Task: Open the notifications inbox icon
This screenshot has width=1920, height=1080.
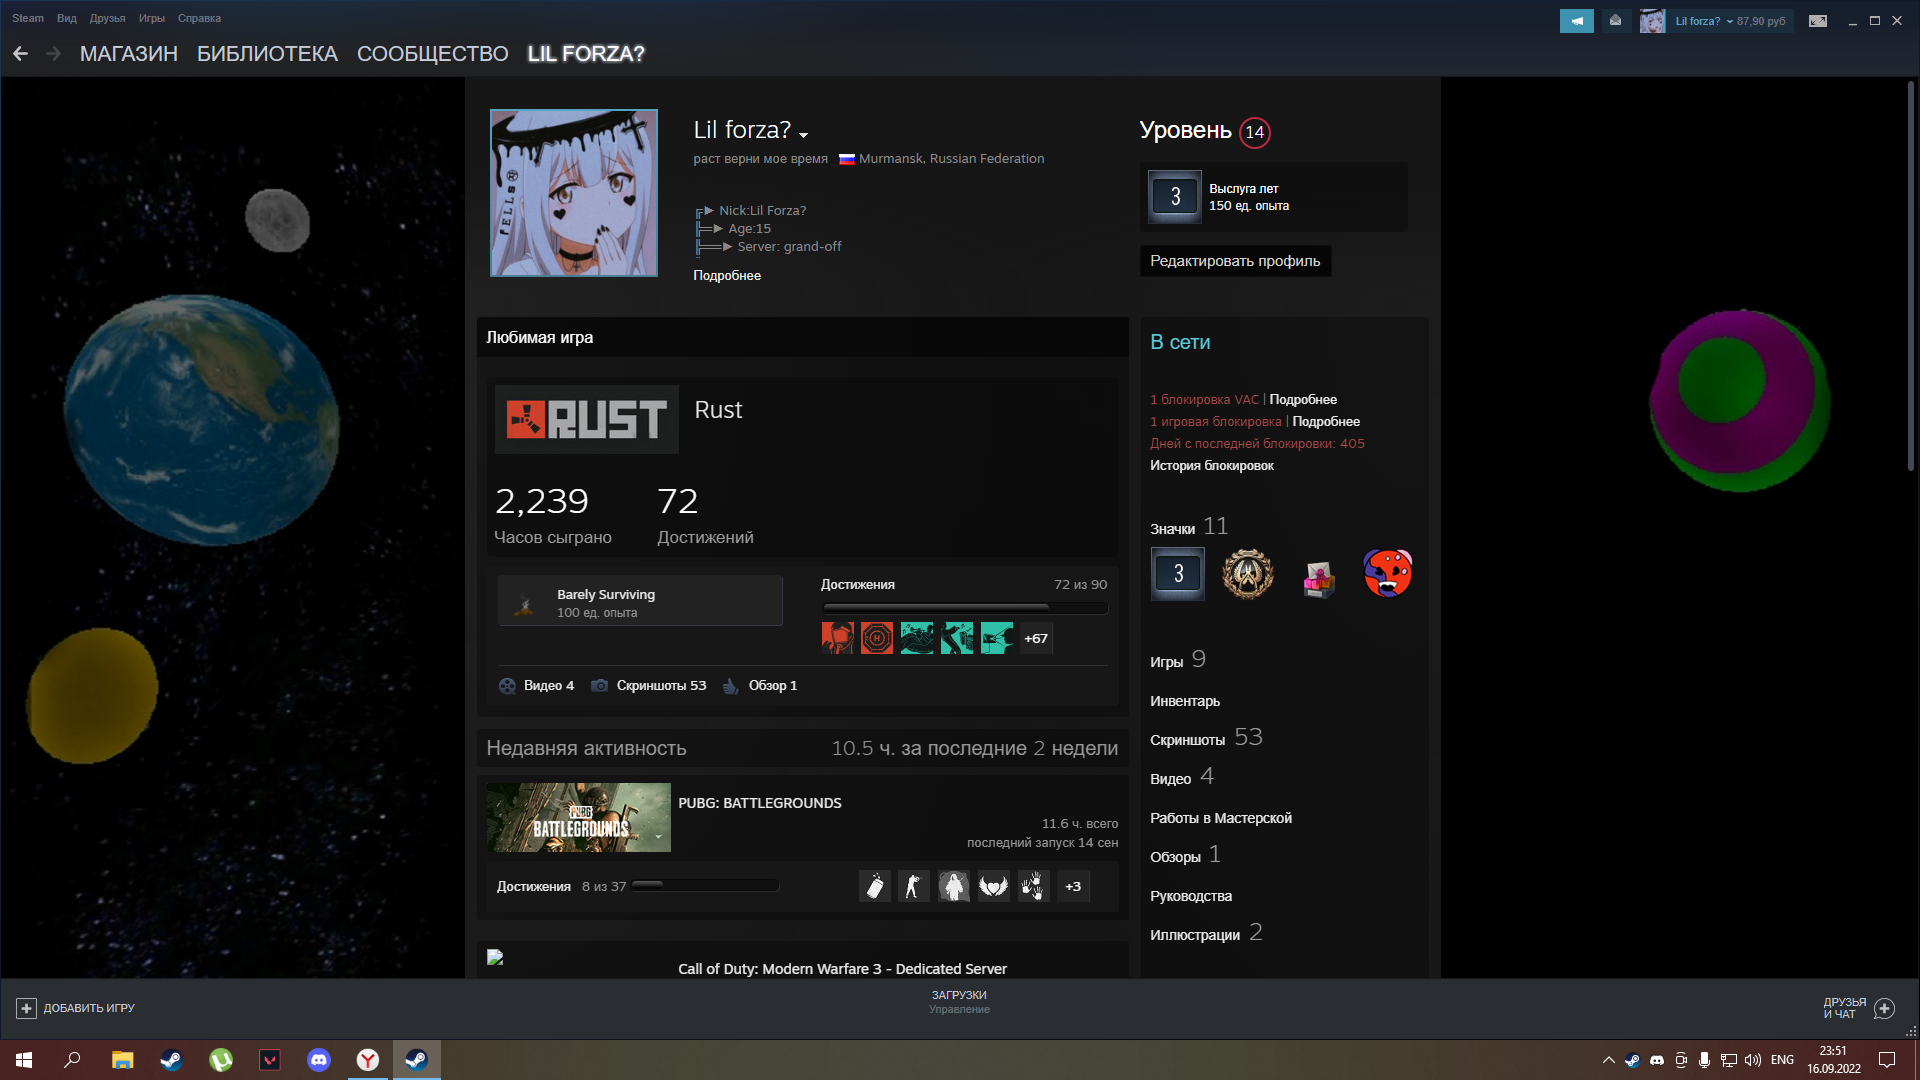Action: click(1615, 21)
